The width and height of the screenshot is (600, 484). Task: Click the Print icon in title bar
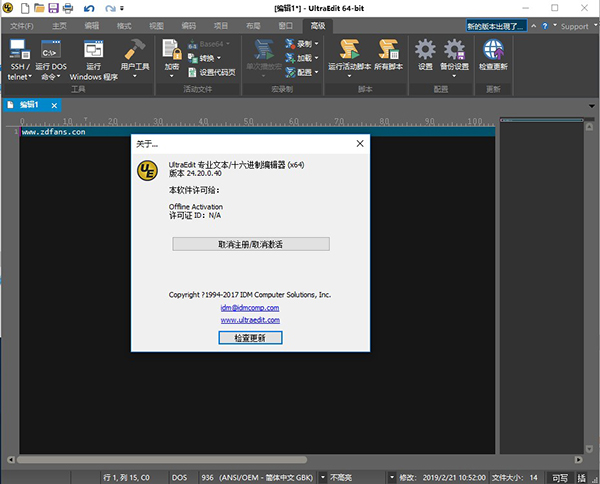68,8
